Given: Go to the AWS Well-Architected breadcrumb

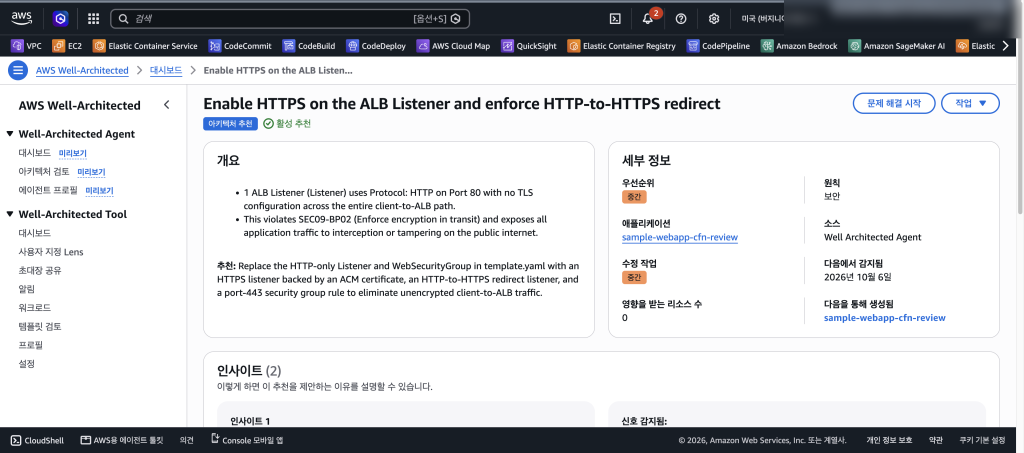Looking at the screenshot, I should click(x=82, y=70).
